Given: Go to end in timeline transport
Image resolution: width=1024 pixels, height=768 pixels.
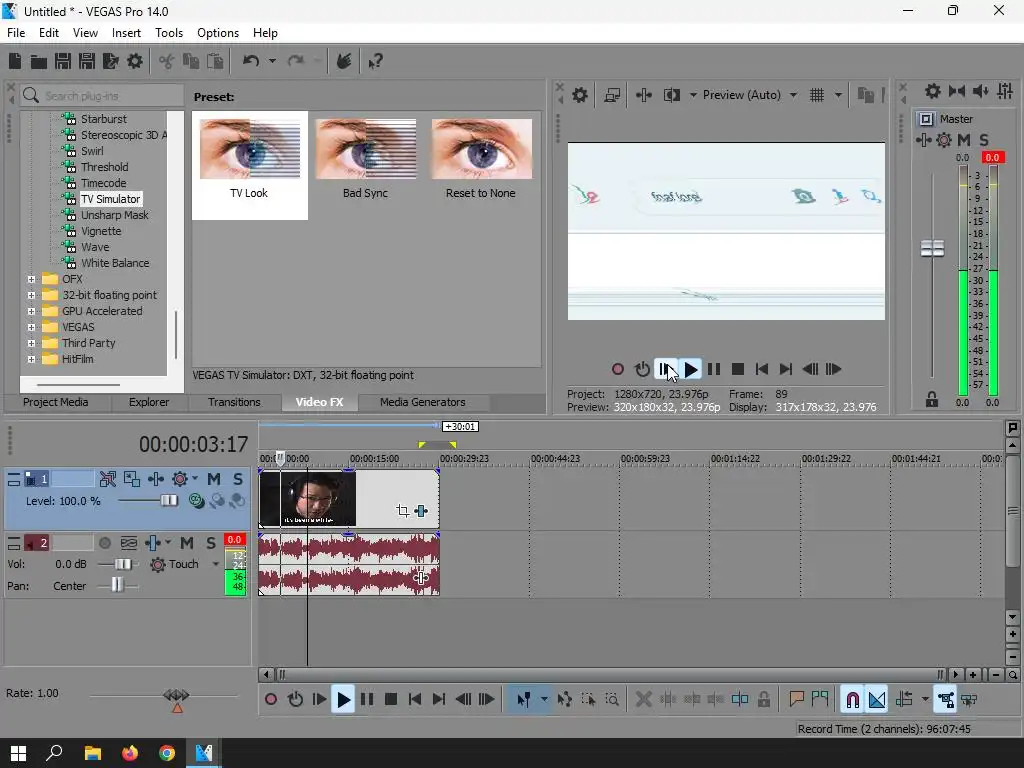Looking at the screenshot, I should pos(439,700).
